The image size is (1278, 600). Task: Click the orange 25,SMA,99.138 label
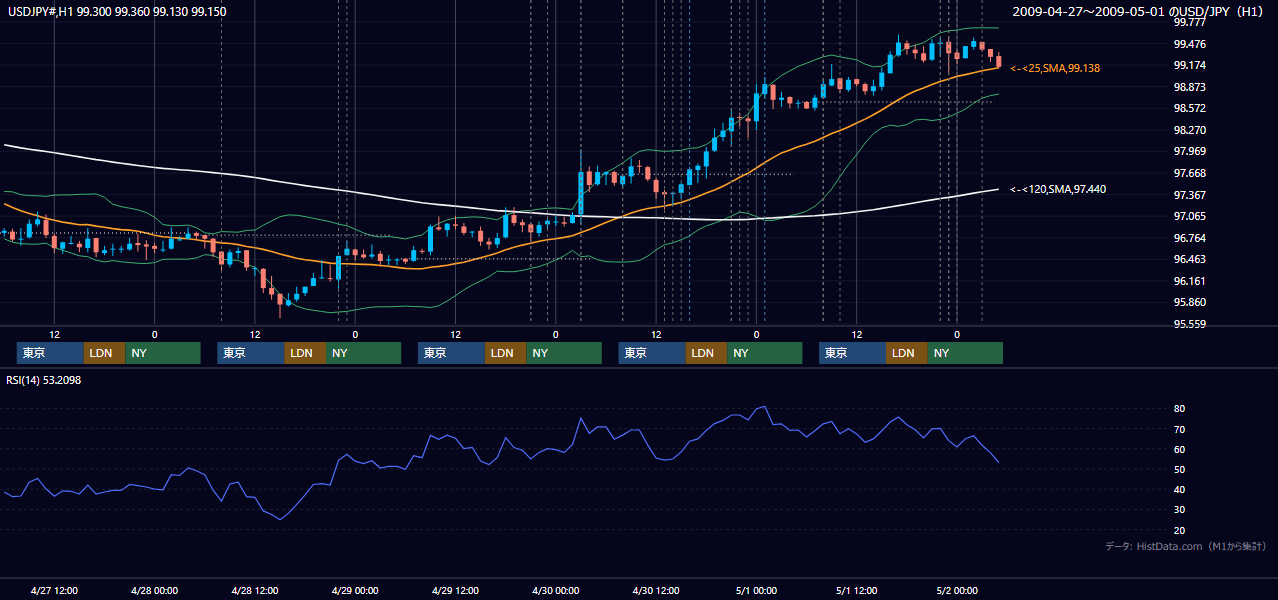click(x=1056, y=68)
